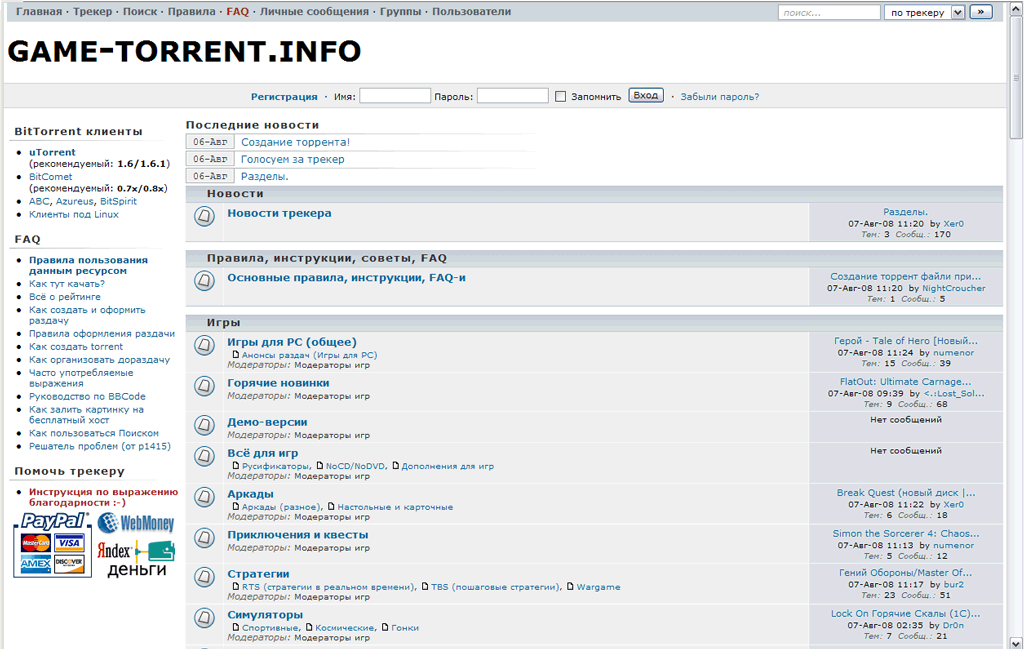Click the forum icon next to Аркады

204,497
